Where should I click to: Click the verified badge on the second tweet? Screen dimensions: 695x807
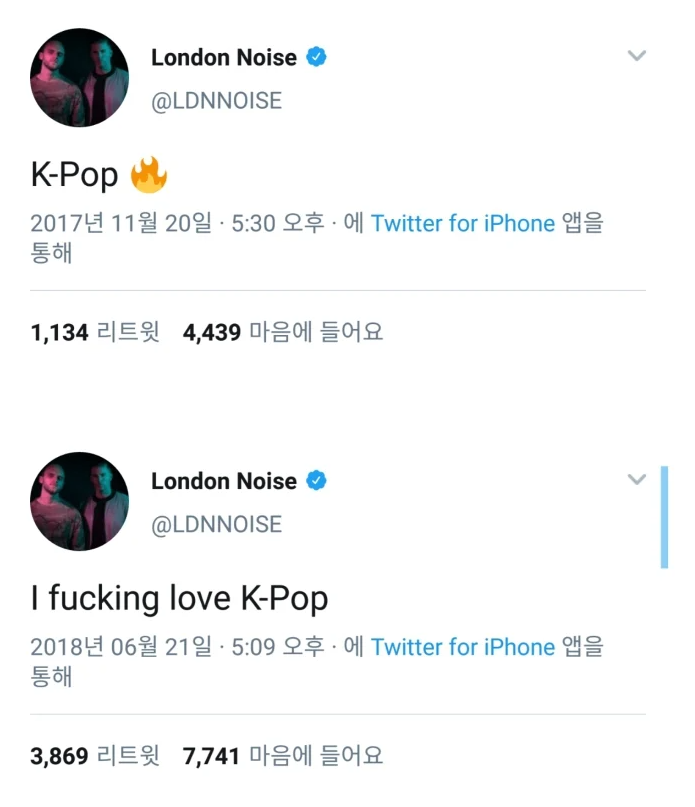pyautogui.click(x=315, y=481)
